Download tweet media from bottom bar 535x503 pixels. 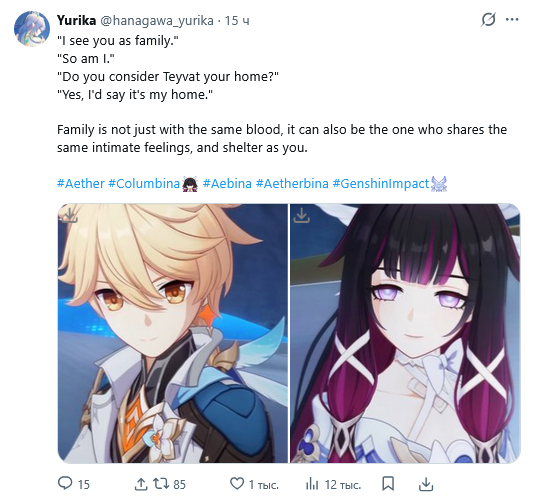click(x=426, y=484)
